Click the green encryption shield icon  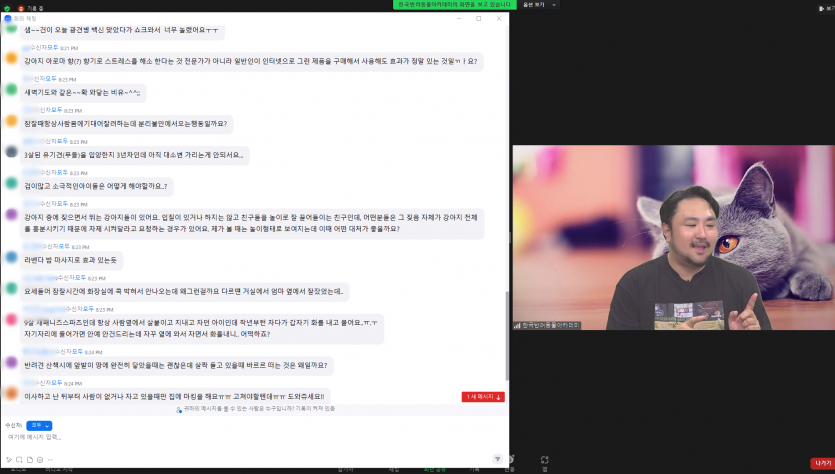tap(7, 9)
